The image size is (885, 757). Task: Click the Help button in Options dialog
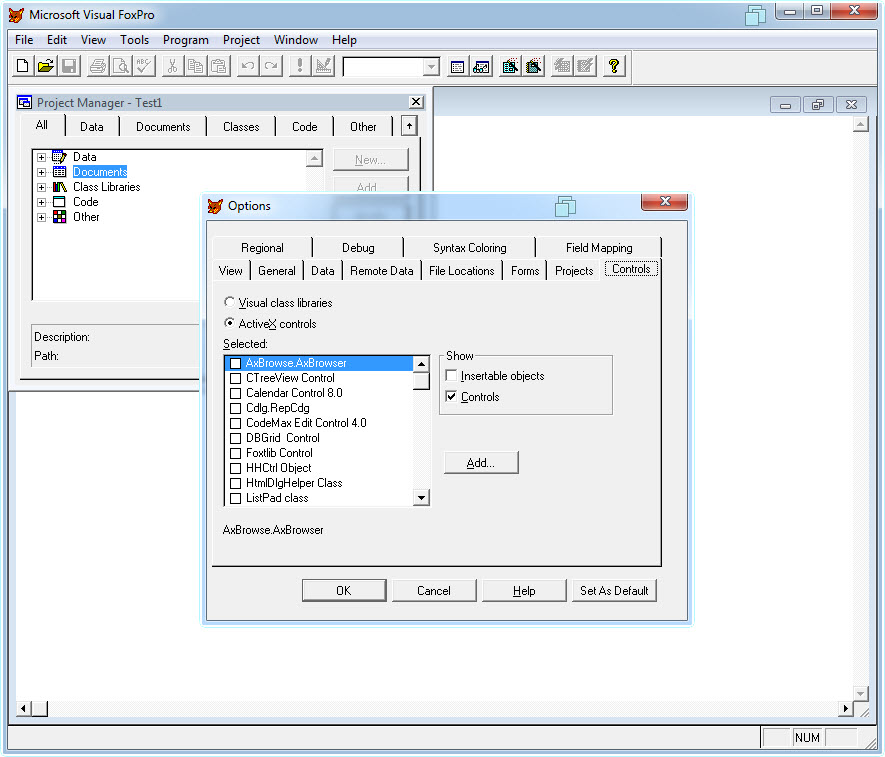tap(524, 590)
